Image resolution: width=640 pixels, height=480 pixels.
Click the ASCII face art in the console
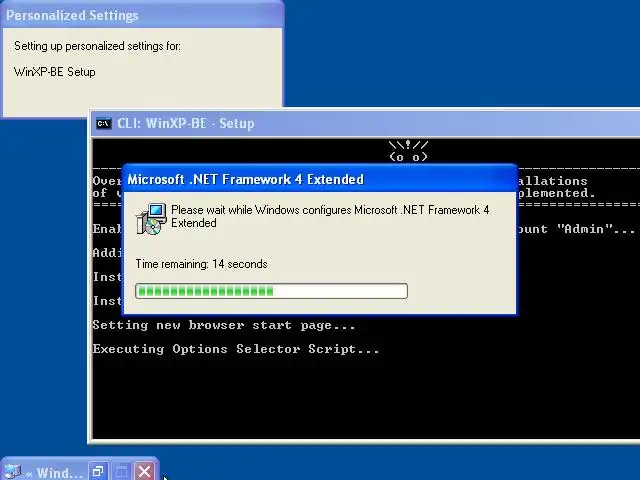point(408,151)
